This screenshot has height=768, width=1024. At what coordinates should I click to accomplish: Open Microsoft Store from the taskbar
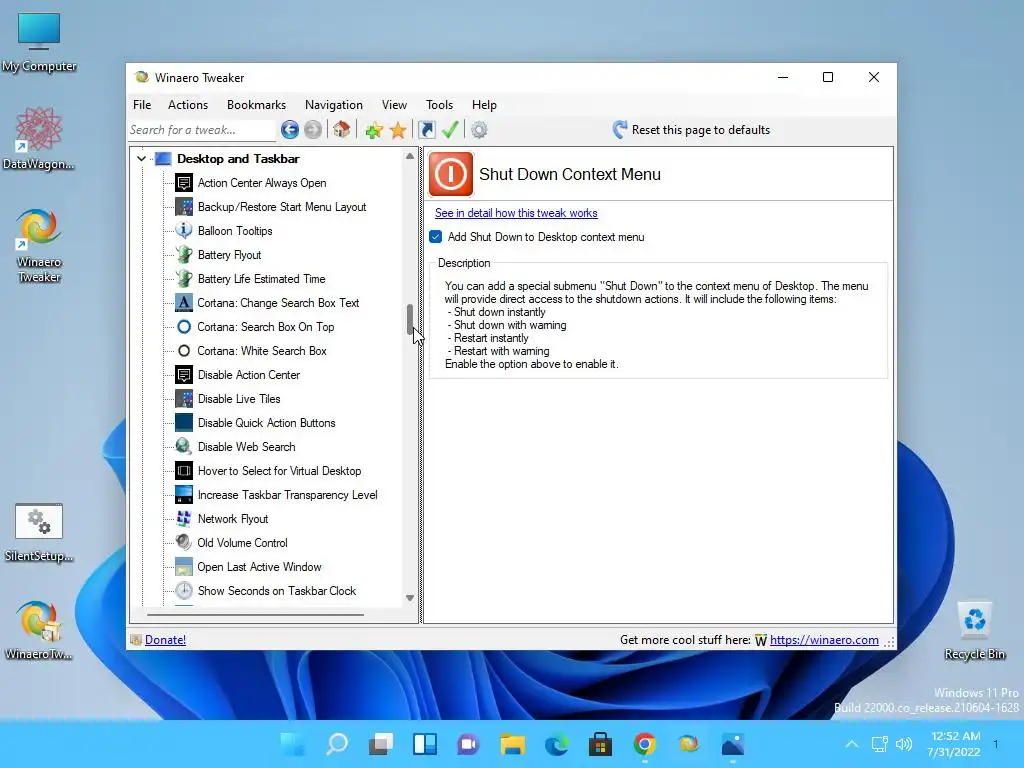point(600,744)
